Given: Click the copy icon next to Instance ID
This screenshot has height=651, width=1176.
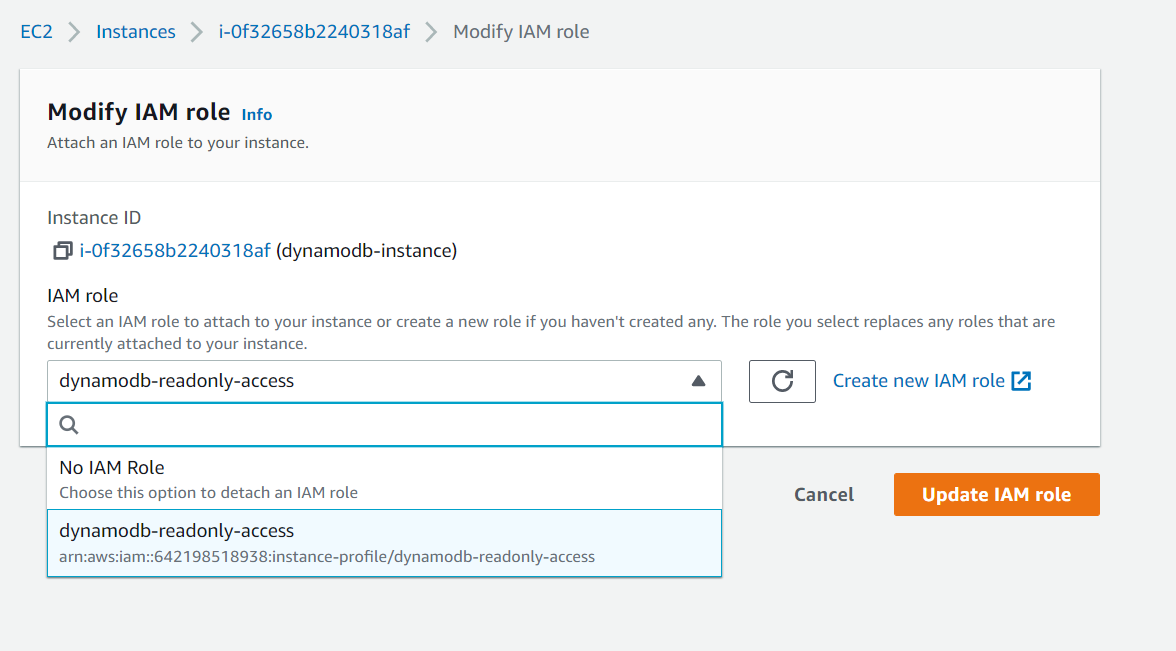Looking at the screenshot, I should tap(61, 250).
